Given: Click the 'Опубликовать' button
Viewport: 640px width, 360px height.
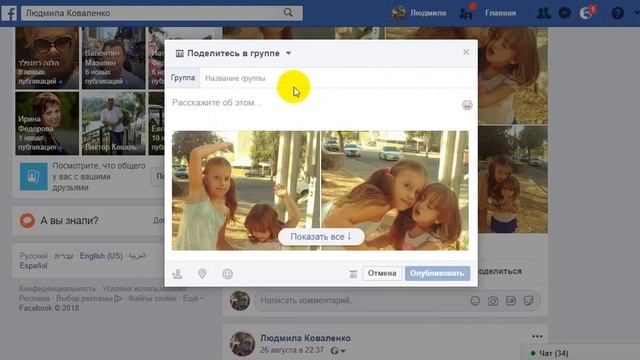Looking at the screenshot, I should (437, 273).
